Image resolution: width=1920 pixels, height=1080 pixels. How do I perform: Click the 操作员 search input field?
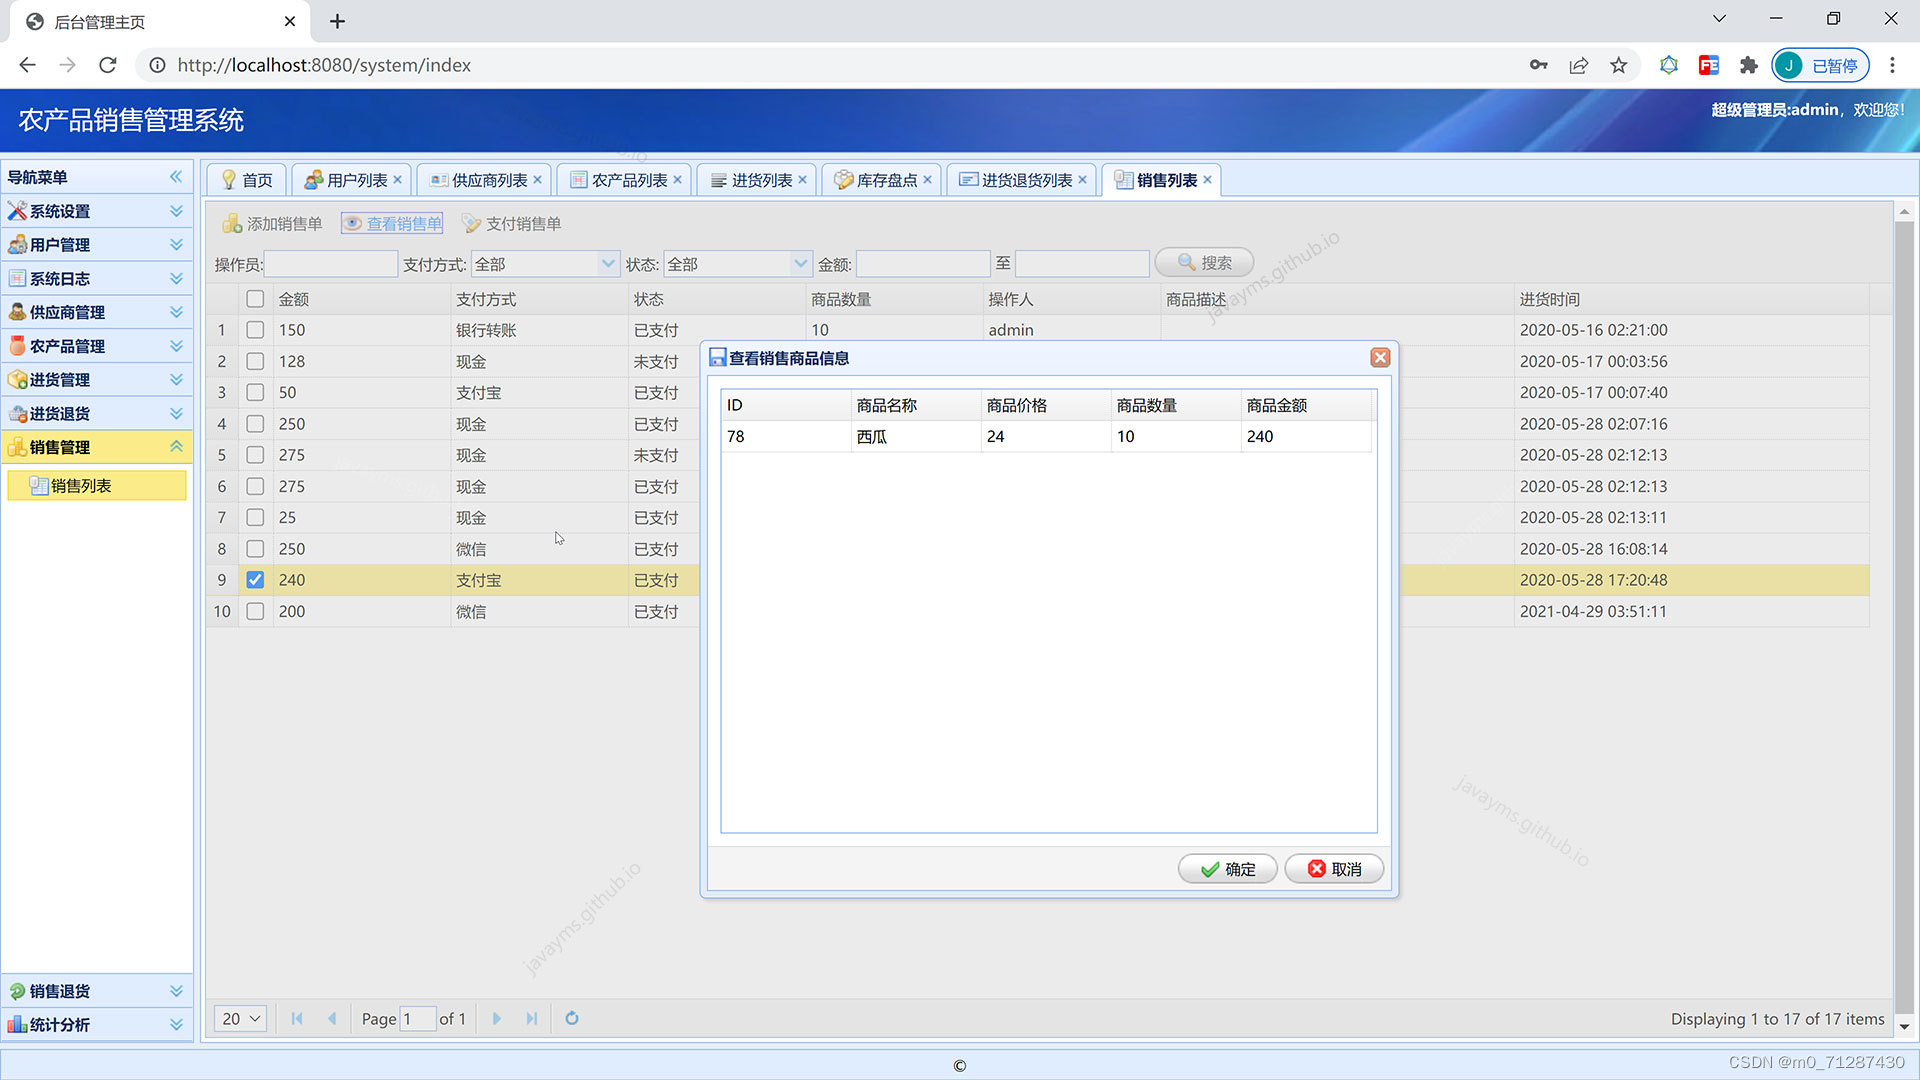(x=330, y=264)
